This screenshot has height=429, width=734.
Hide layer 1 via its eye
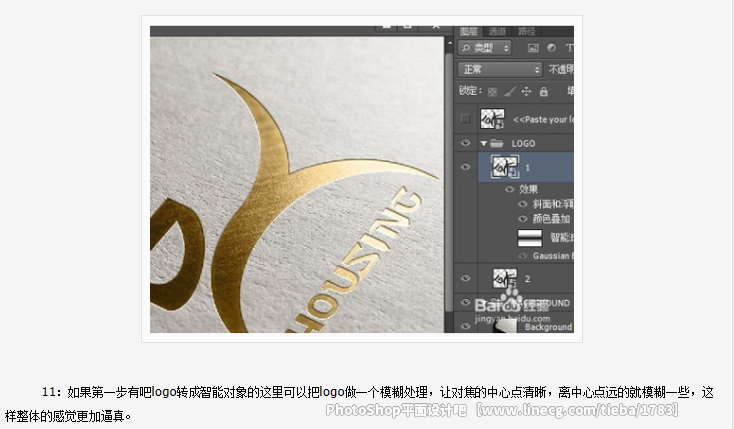coord(465,167)
